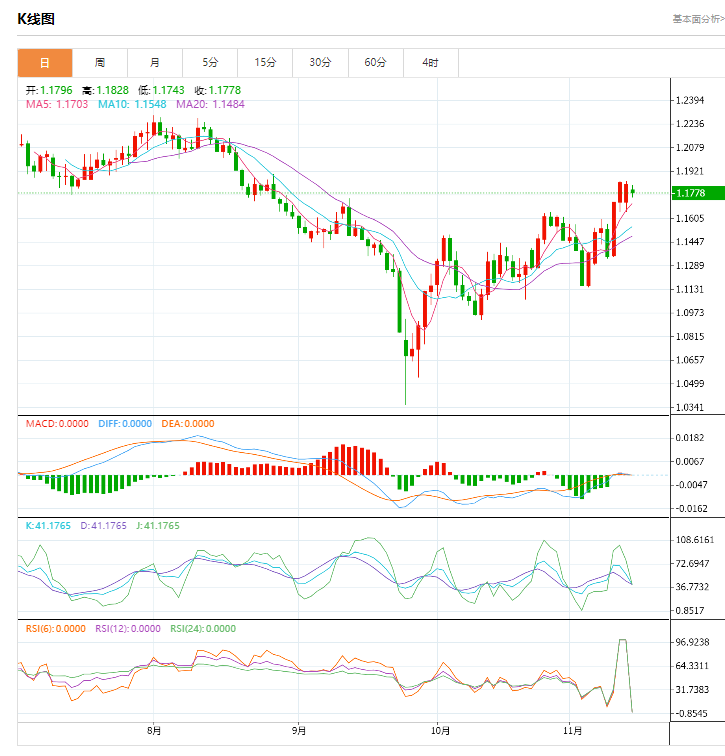The height and width of the screenshot is (756, 725).
Task: Click the 31.7383 RSI axis label
Action: coord(692,689)
